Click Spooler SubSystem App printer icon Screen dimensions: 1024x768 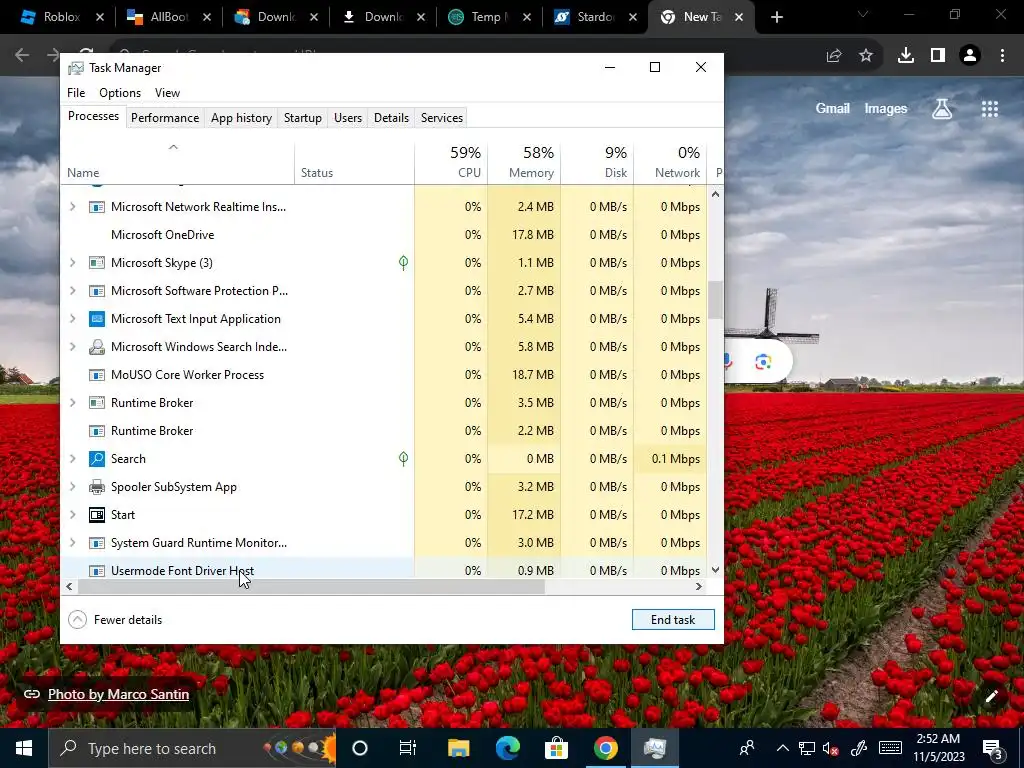[x=97, y=487]
